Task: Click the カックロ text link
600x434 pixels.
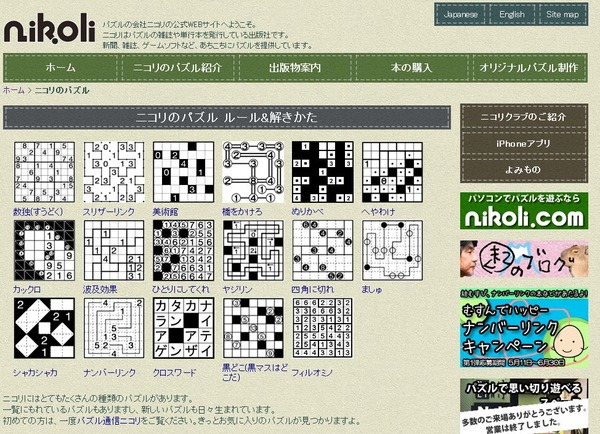Action: pyautogui.click(x=27, y=290)
